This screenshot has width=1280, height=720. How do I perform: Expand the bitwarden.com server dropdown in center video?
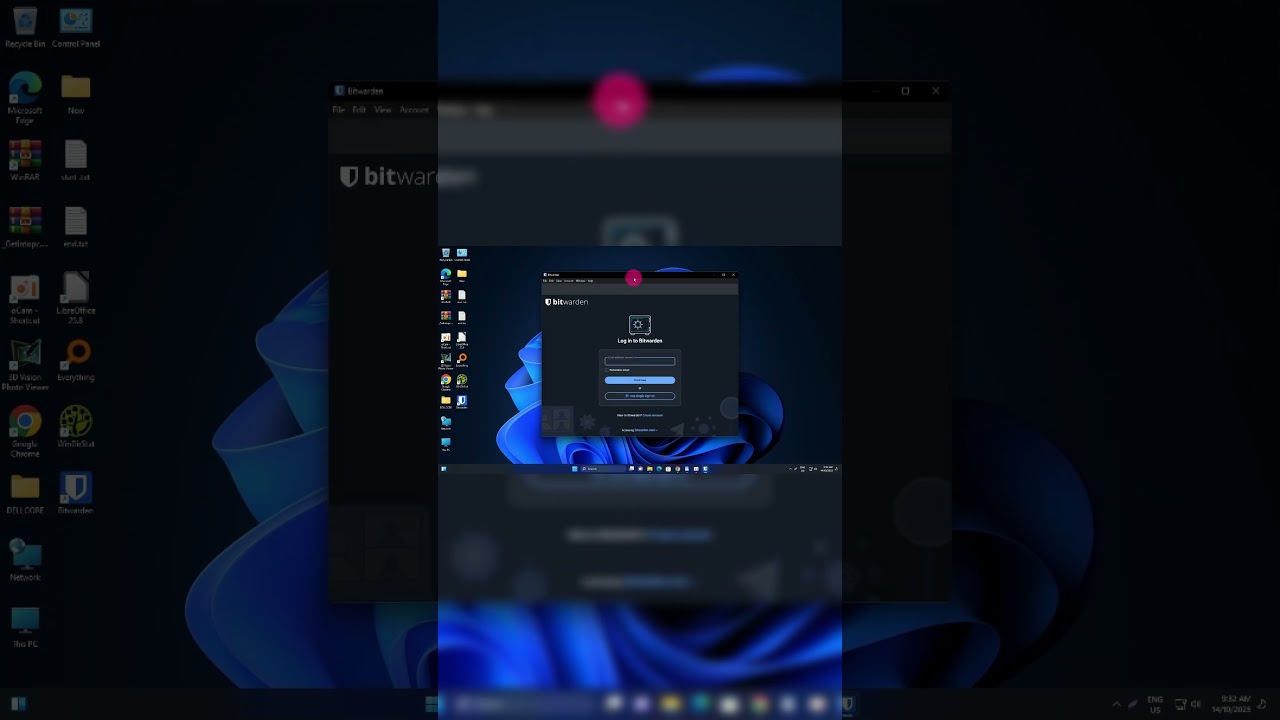click(646, 430)
